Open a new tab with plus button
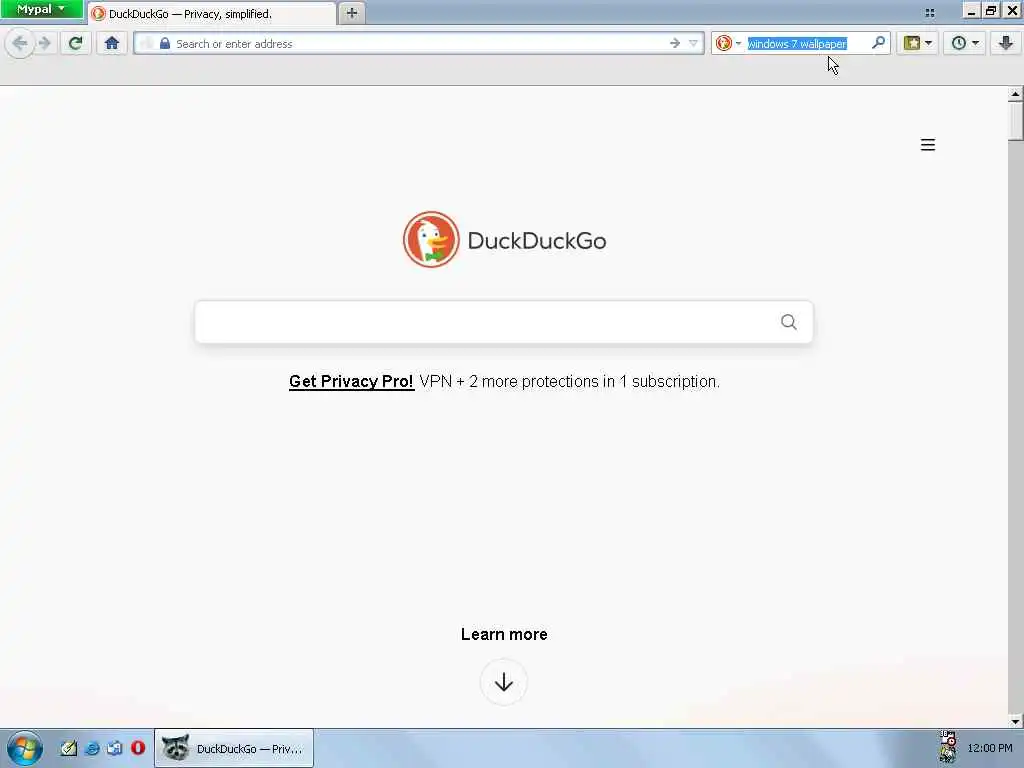 351,13
